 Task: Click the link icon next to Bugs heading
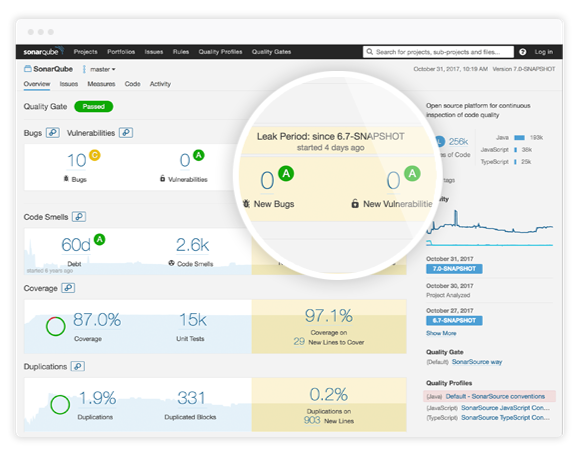[x=53, y=133]
